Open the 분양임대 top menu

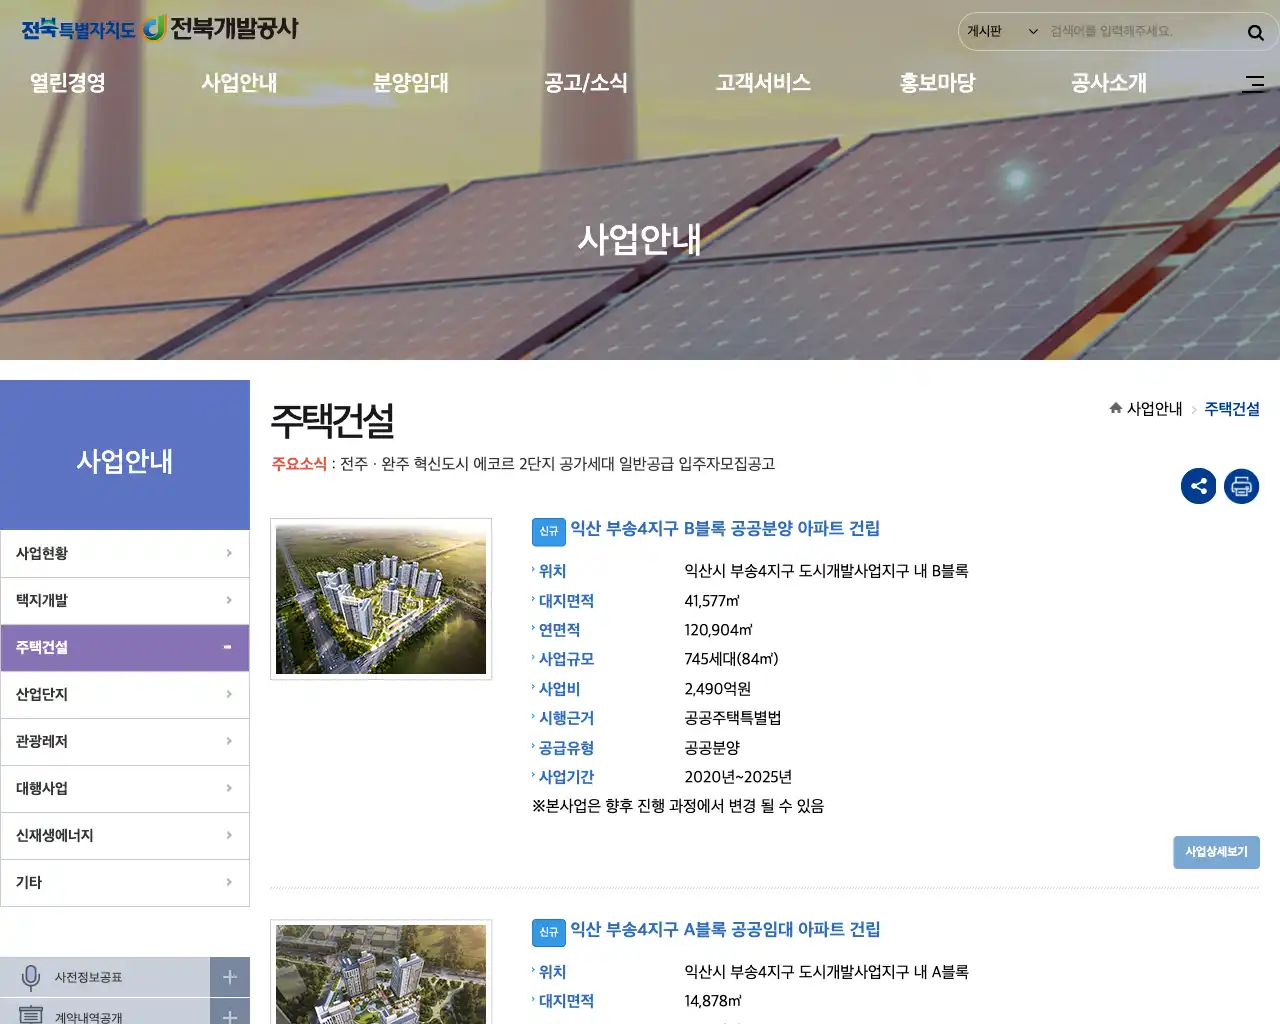tap(411, 83)
